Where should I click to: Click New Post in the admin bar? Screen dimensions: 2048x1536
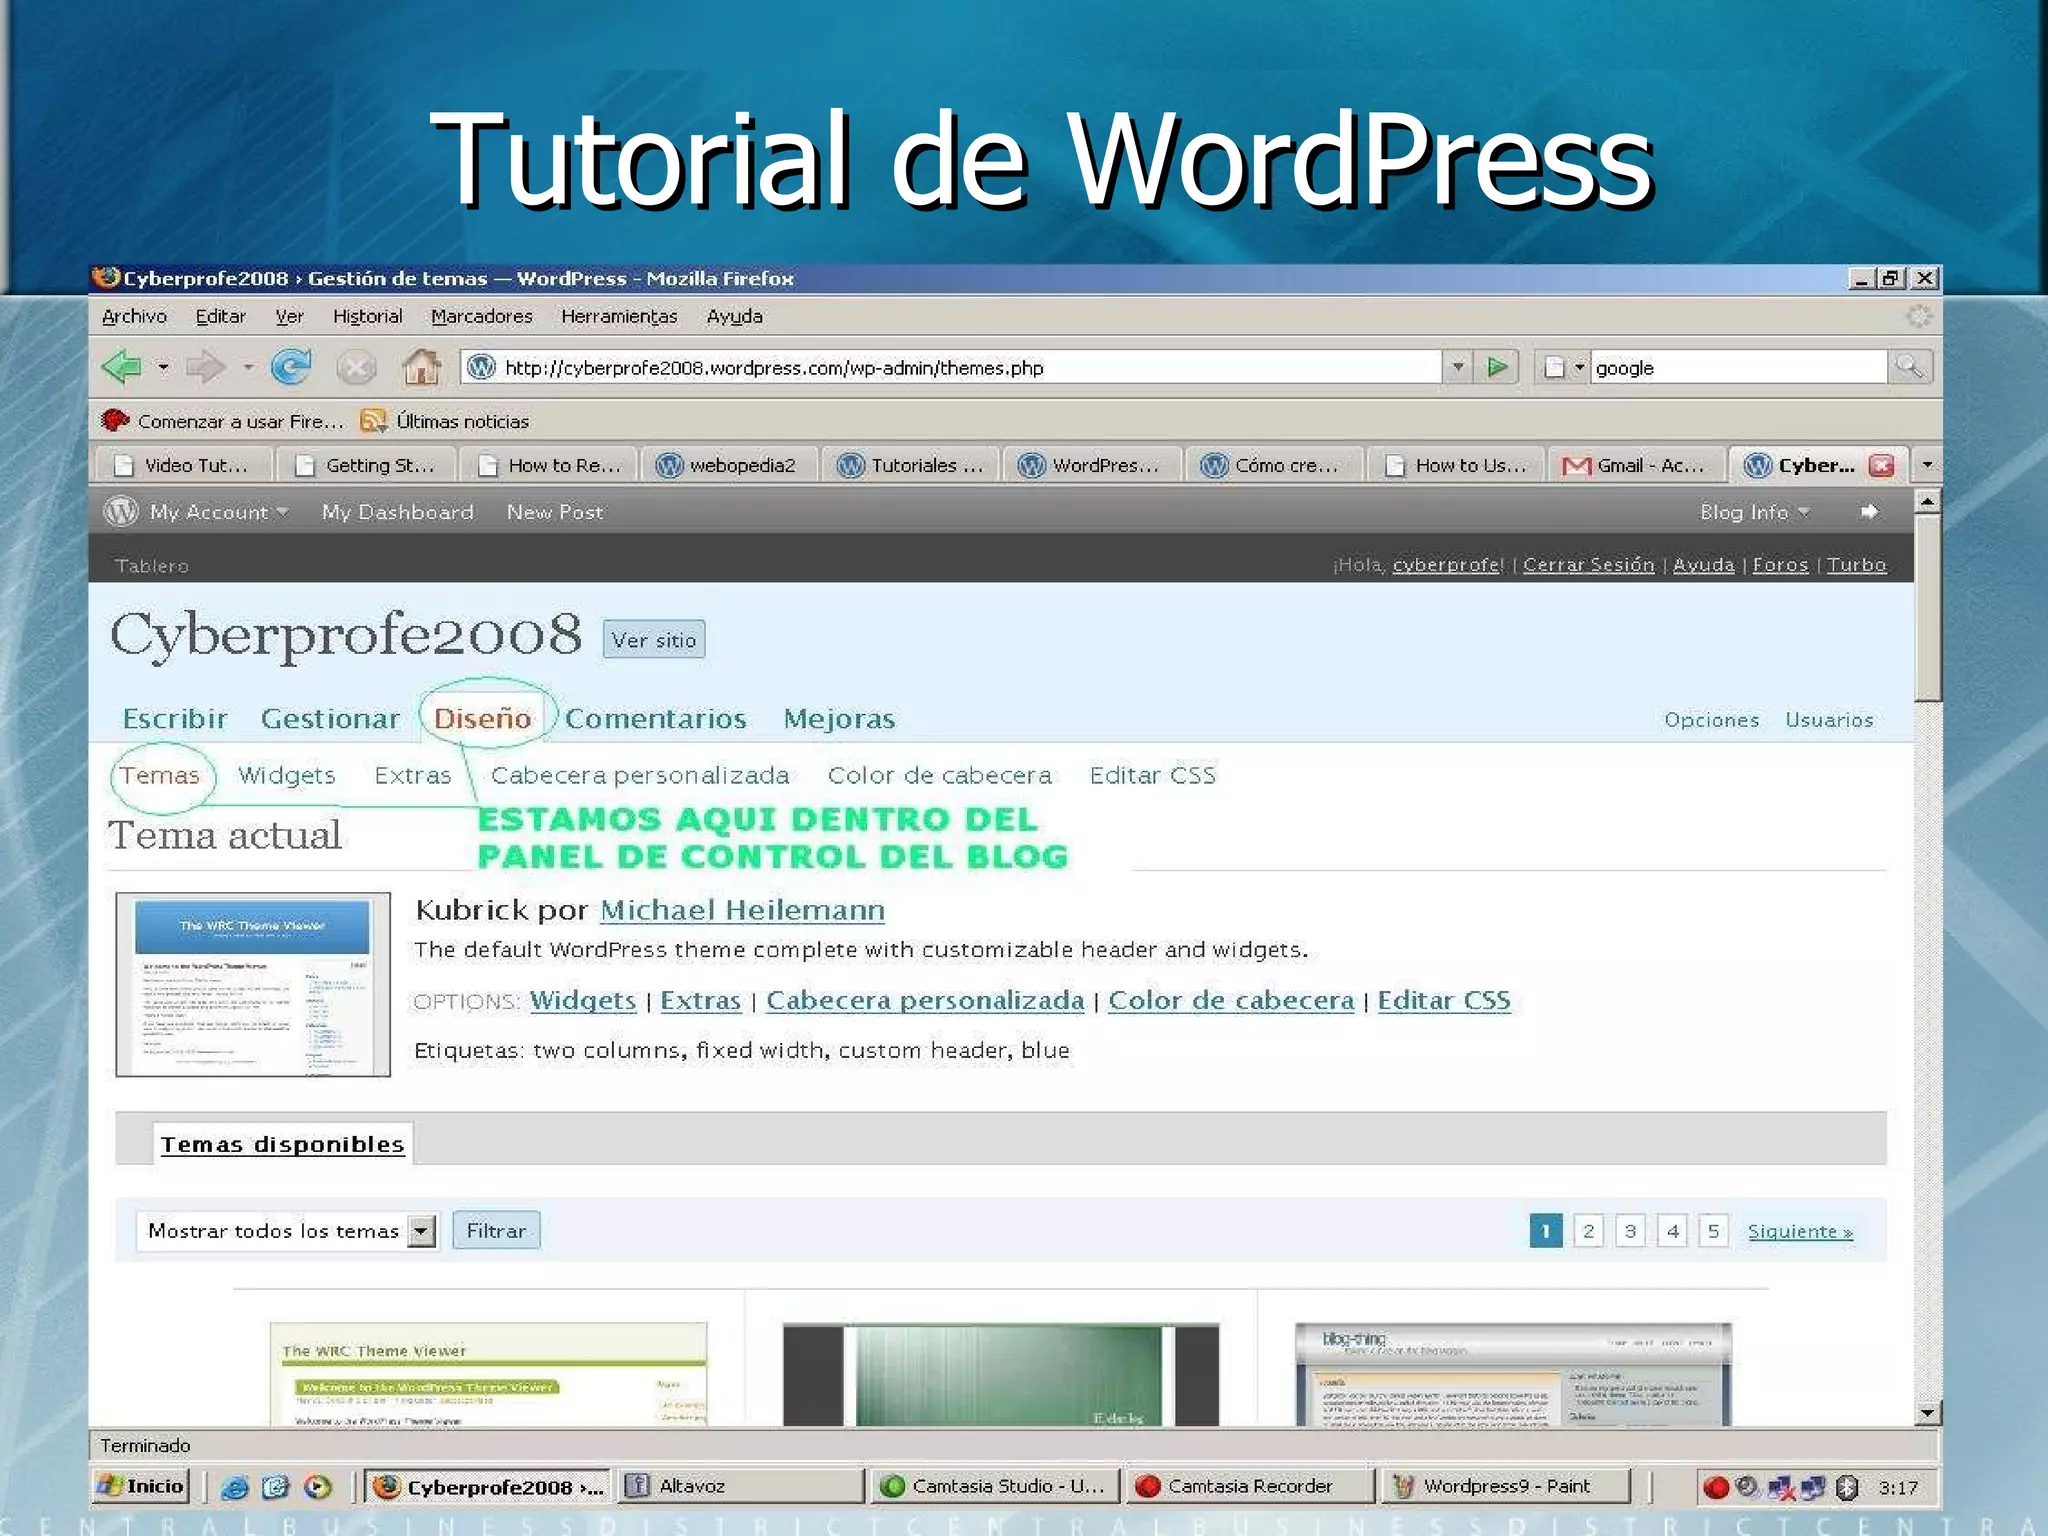555,512
